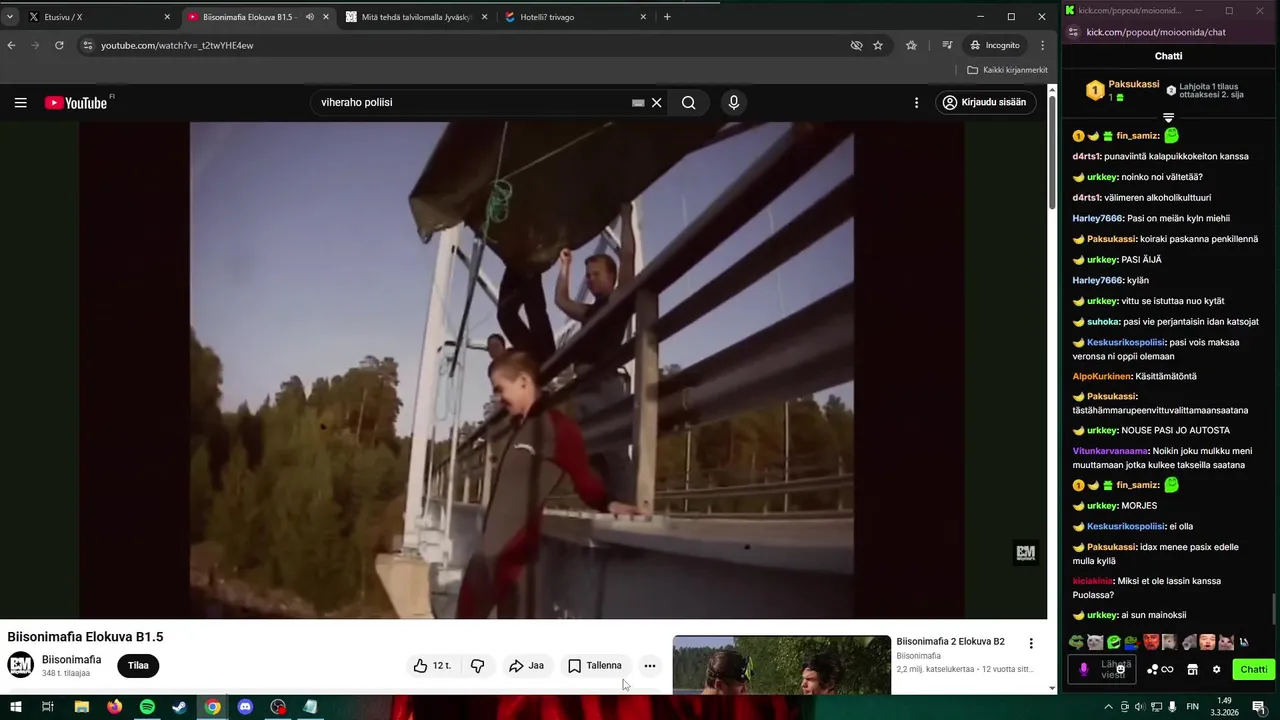This screenshot has height=720, width=1280.
Task: Open Biisonimafia 2 Elokuva B2 thumbnail
Action: pos(782,664)
